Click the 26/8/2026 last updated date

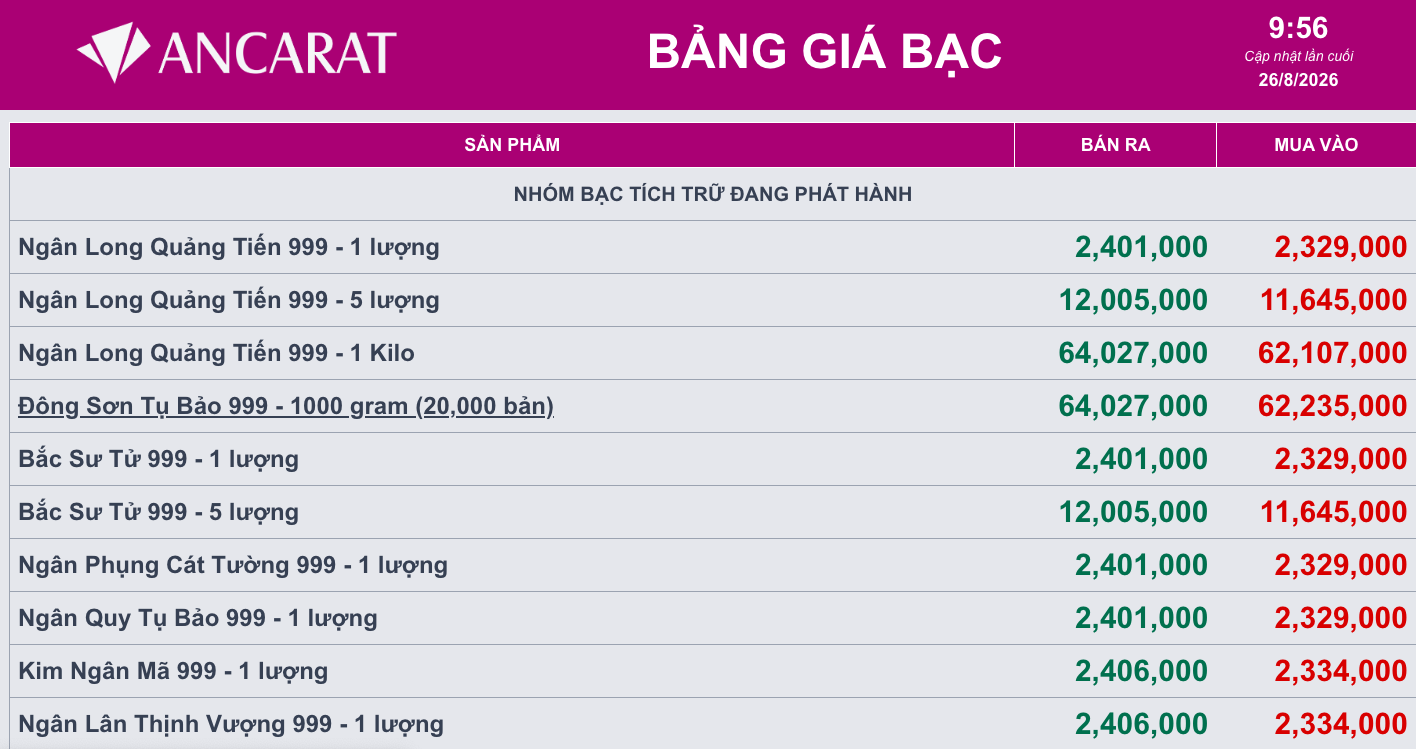click(1298, 80)
